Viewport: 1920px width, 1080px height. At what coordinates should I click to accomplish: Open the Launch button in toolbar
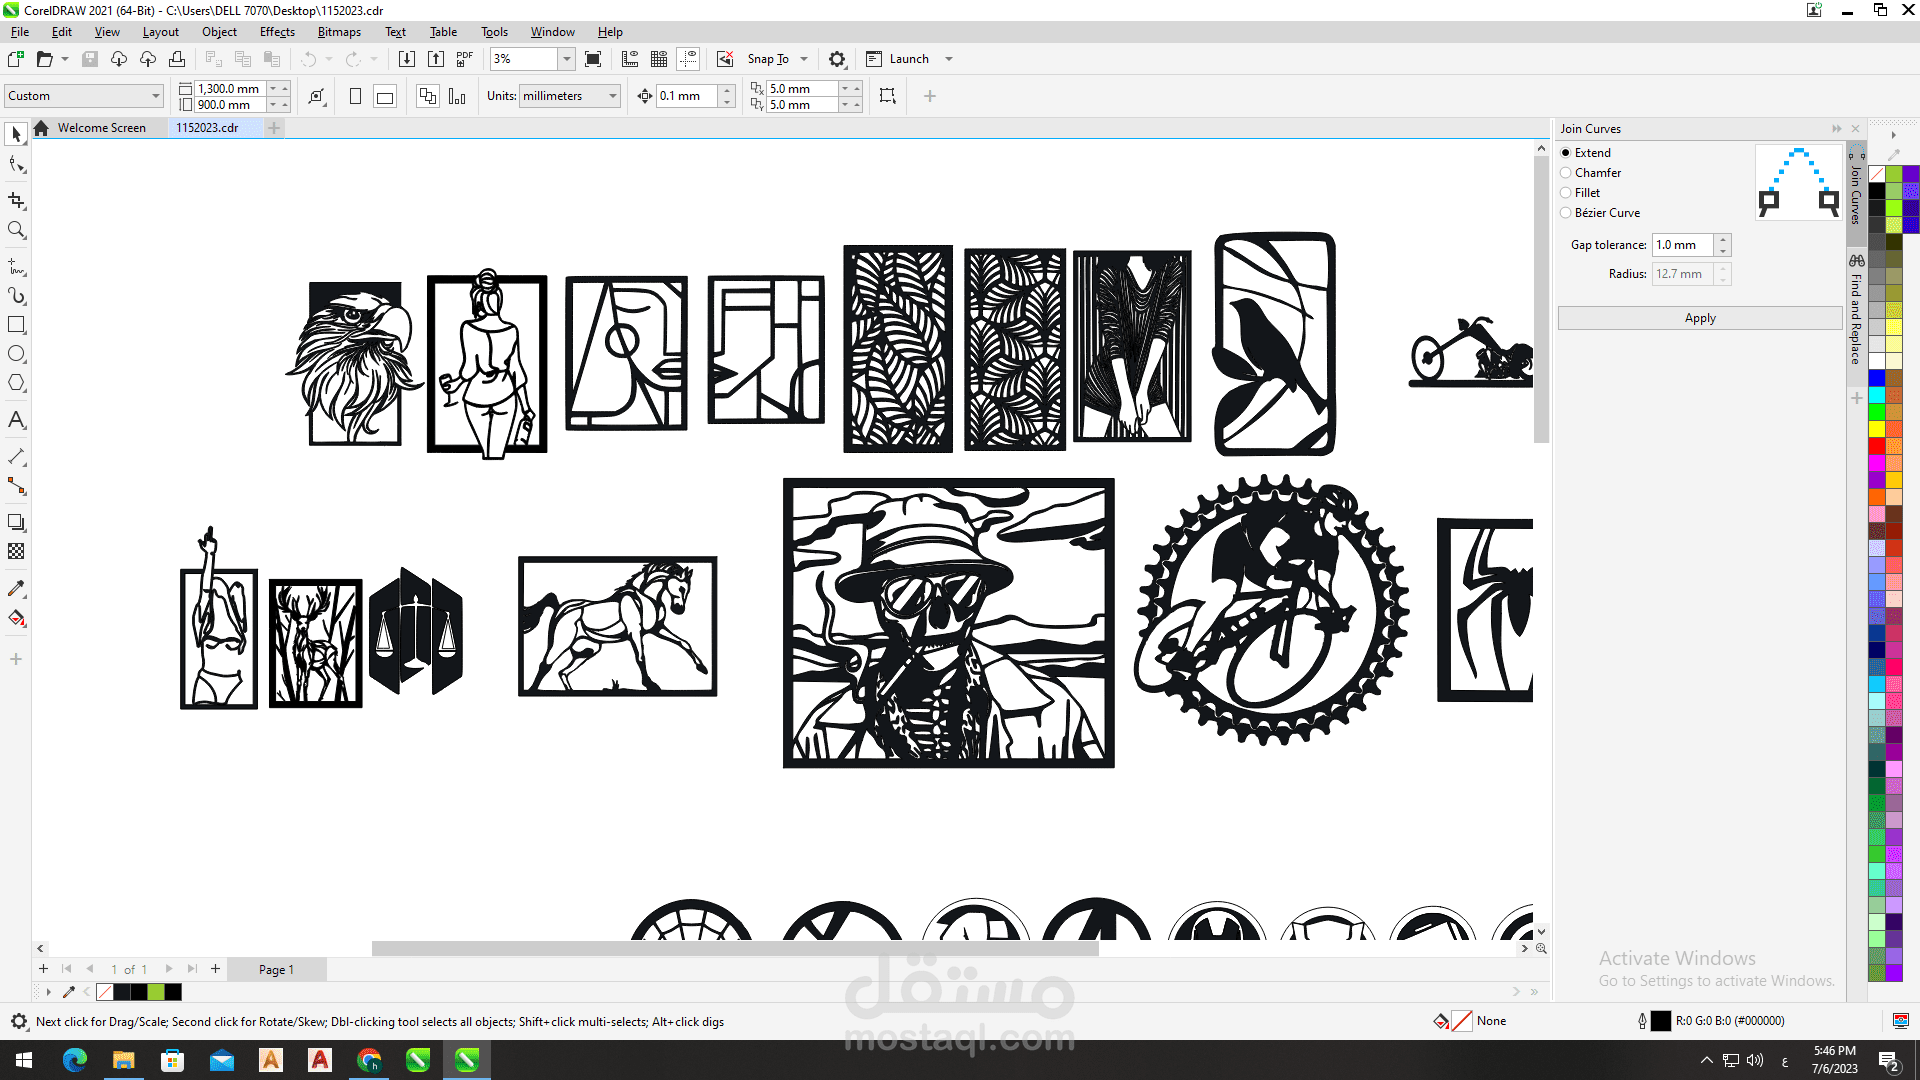pyautogui.click(x=908, y=59)
